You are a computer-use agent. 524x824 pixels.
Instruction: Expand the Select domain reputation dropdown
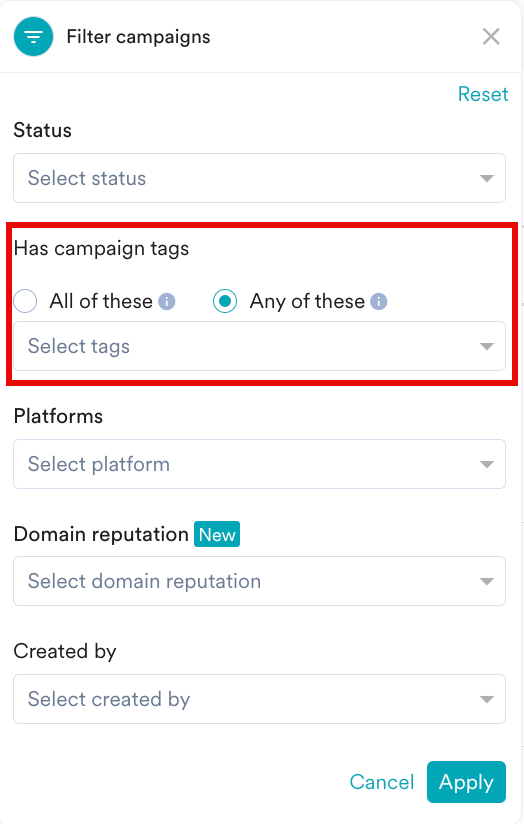tap(260, 581)
